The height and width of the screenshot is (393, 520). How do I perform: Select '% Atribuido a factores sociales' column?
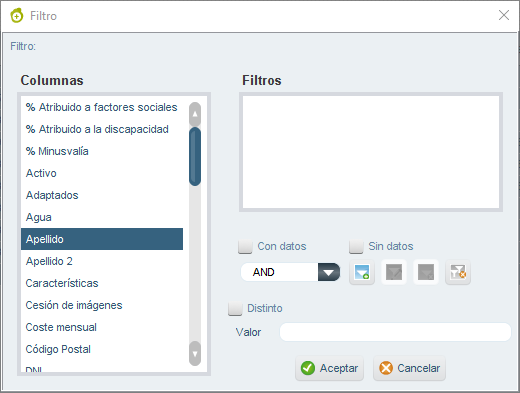point(102,107)
